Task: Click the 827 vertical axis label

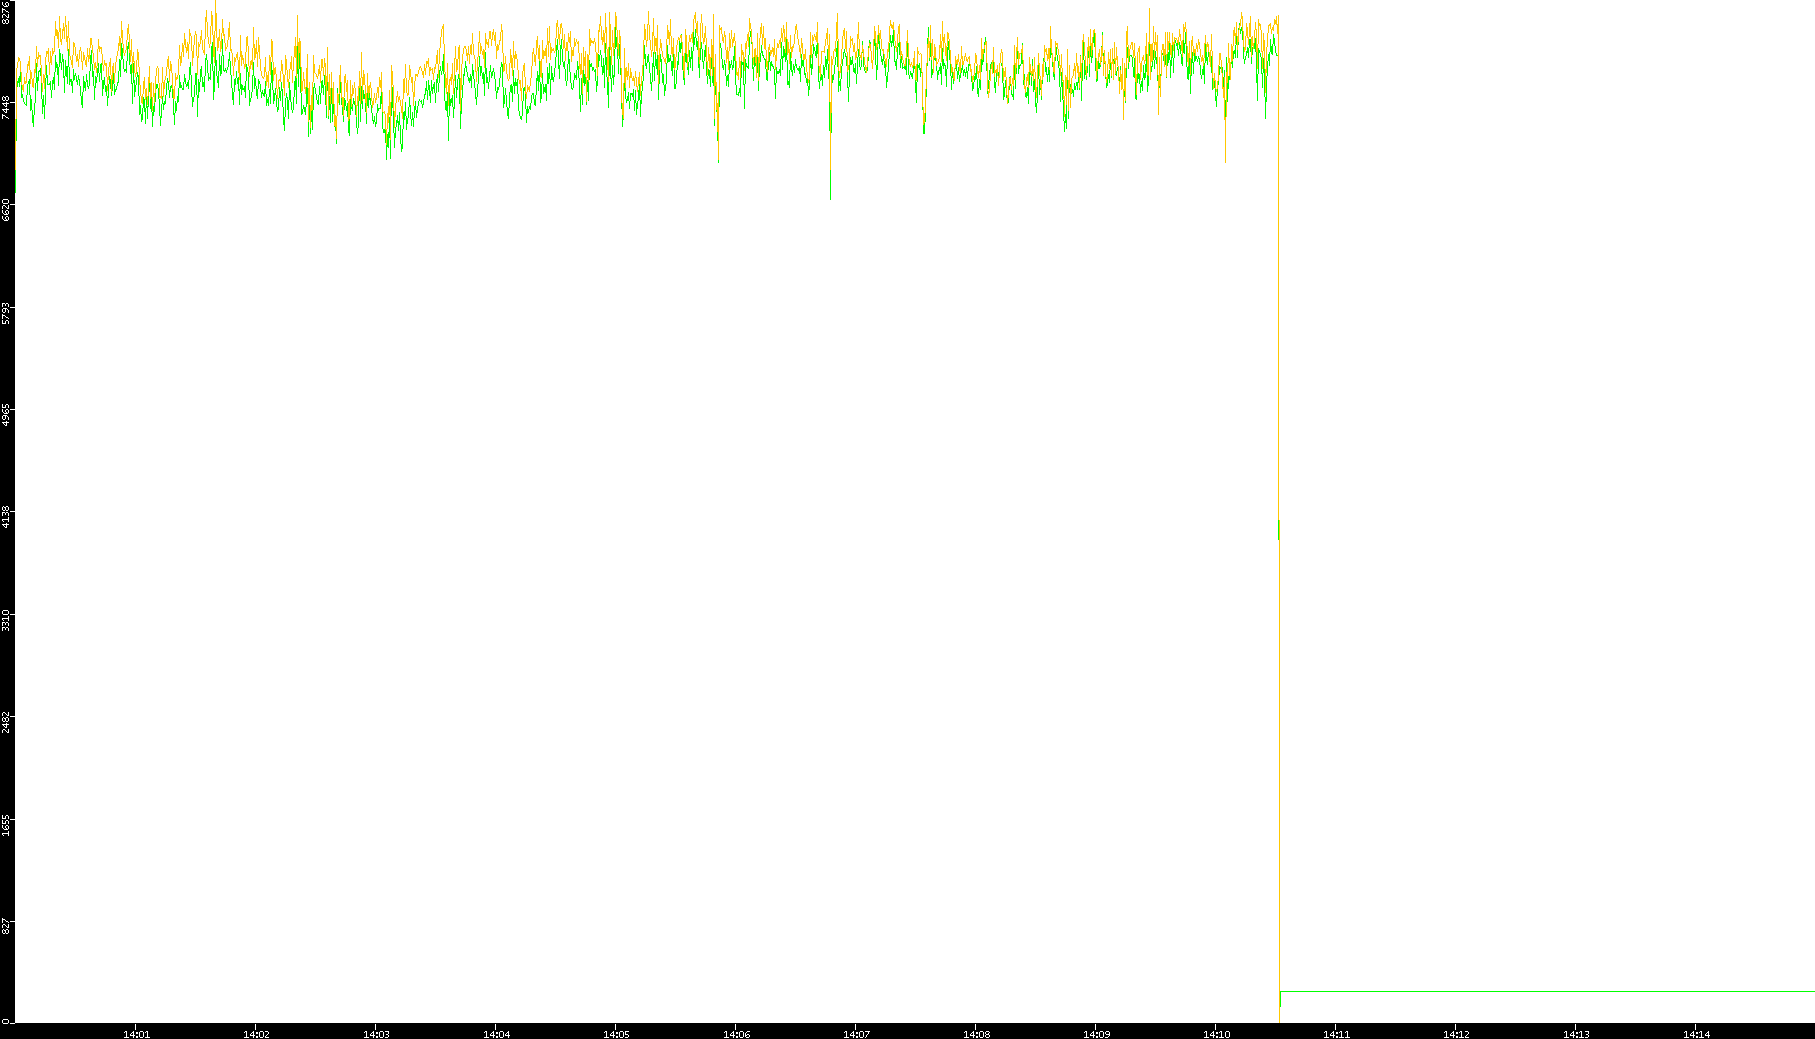Action: point(6,927)
